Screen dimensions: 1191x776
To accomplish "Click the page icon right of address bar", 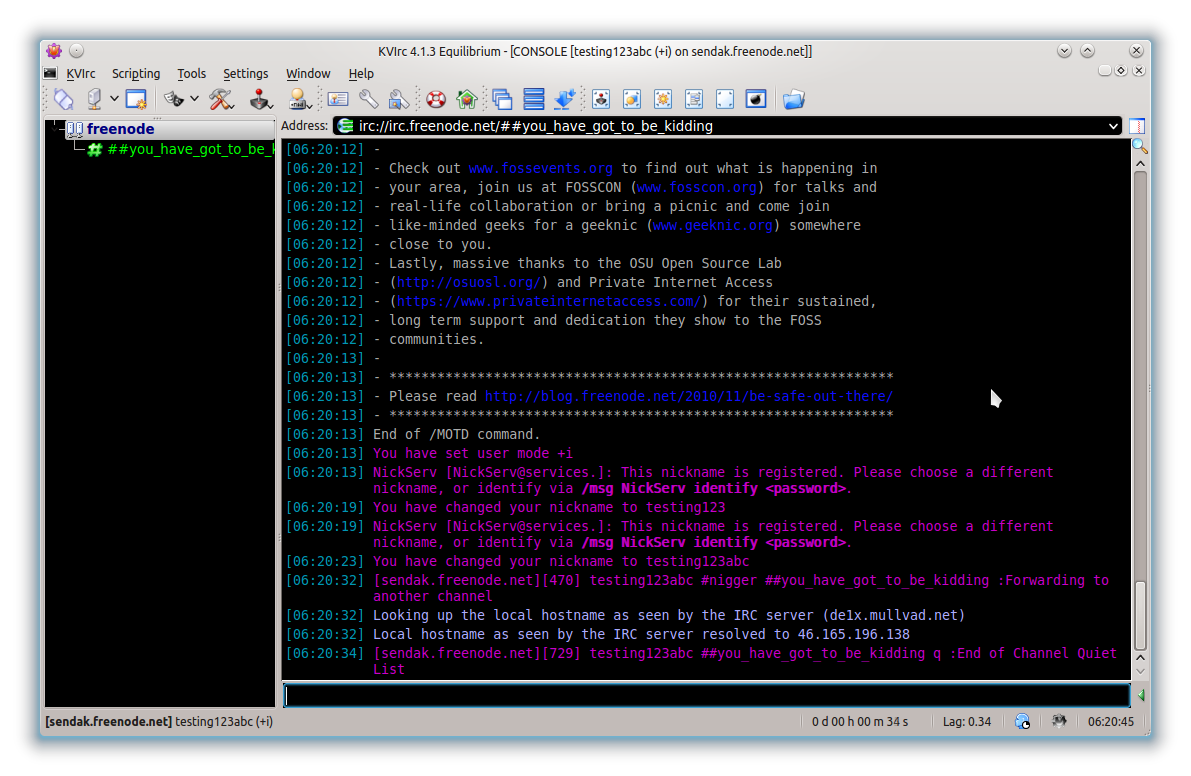I will tap(1137, 126).
